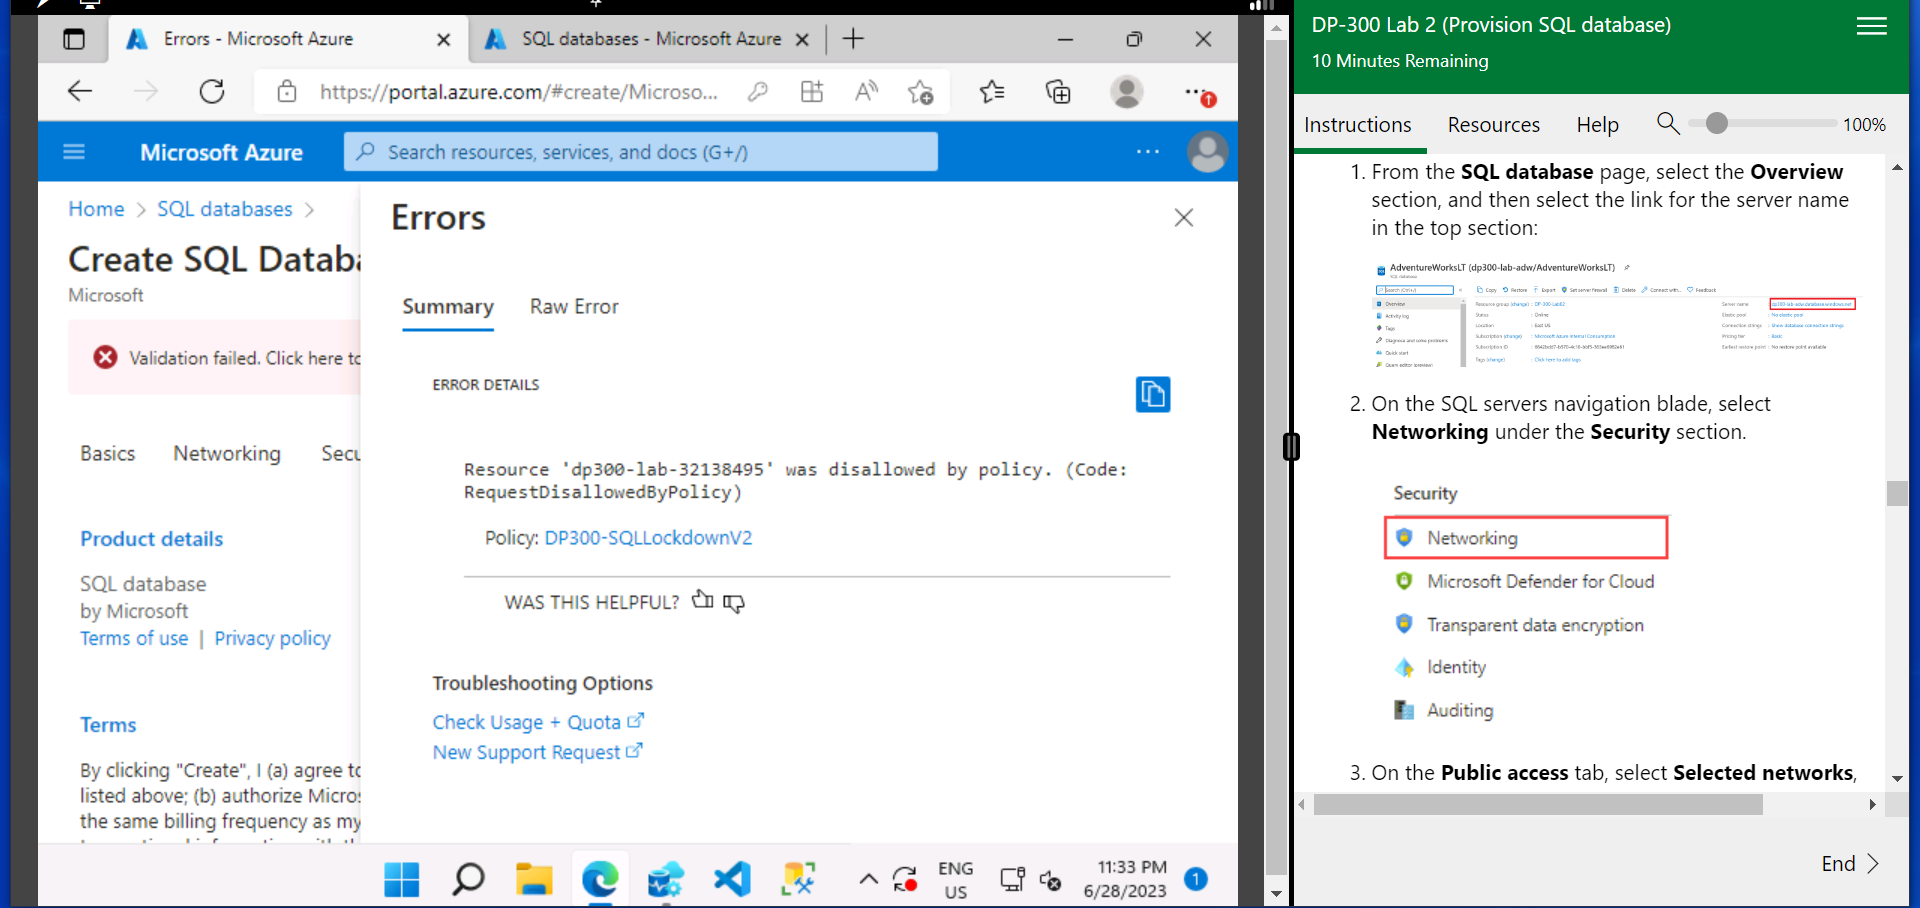Open the Azure header more options ellipsis
The height and width of the screenshot is (908, 1920).
coord(1148,152)
